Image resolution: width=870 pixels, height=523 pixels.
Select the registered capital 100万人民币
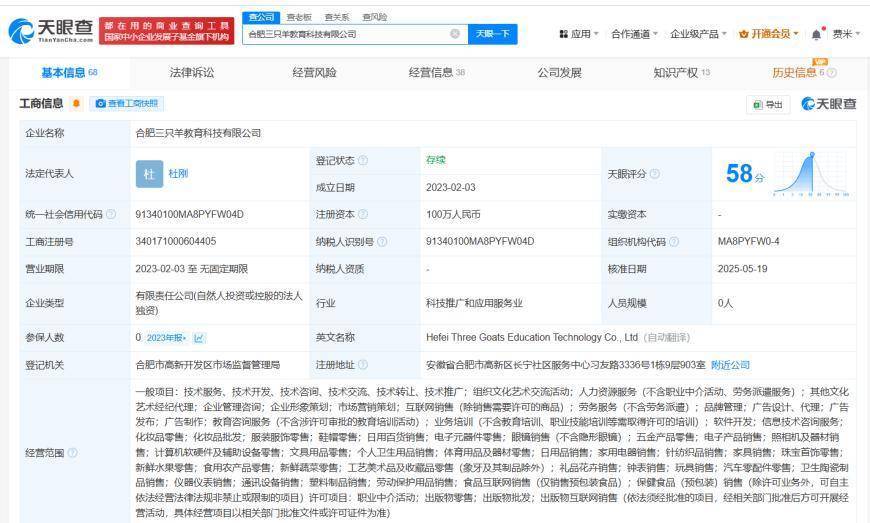[x=453, y=214]
